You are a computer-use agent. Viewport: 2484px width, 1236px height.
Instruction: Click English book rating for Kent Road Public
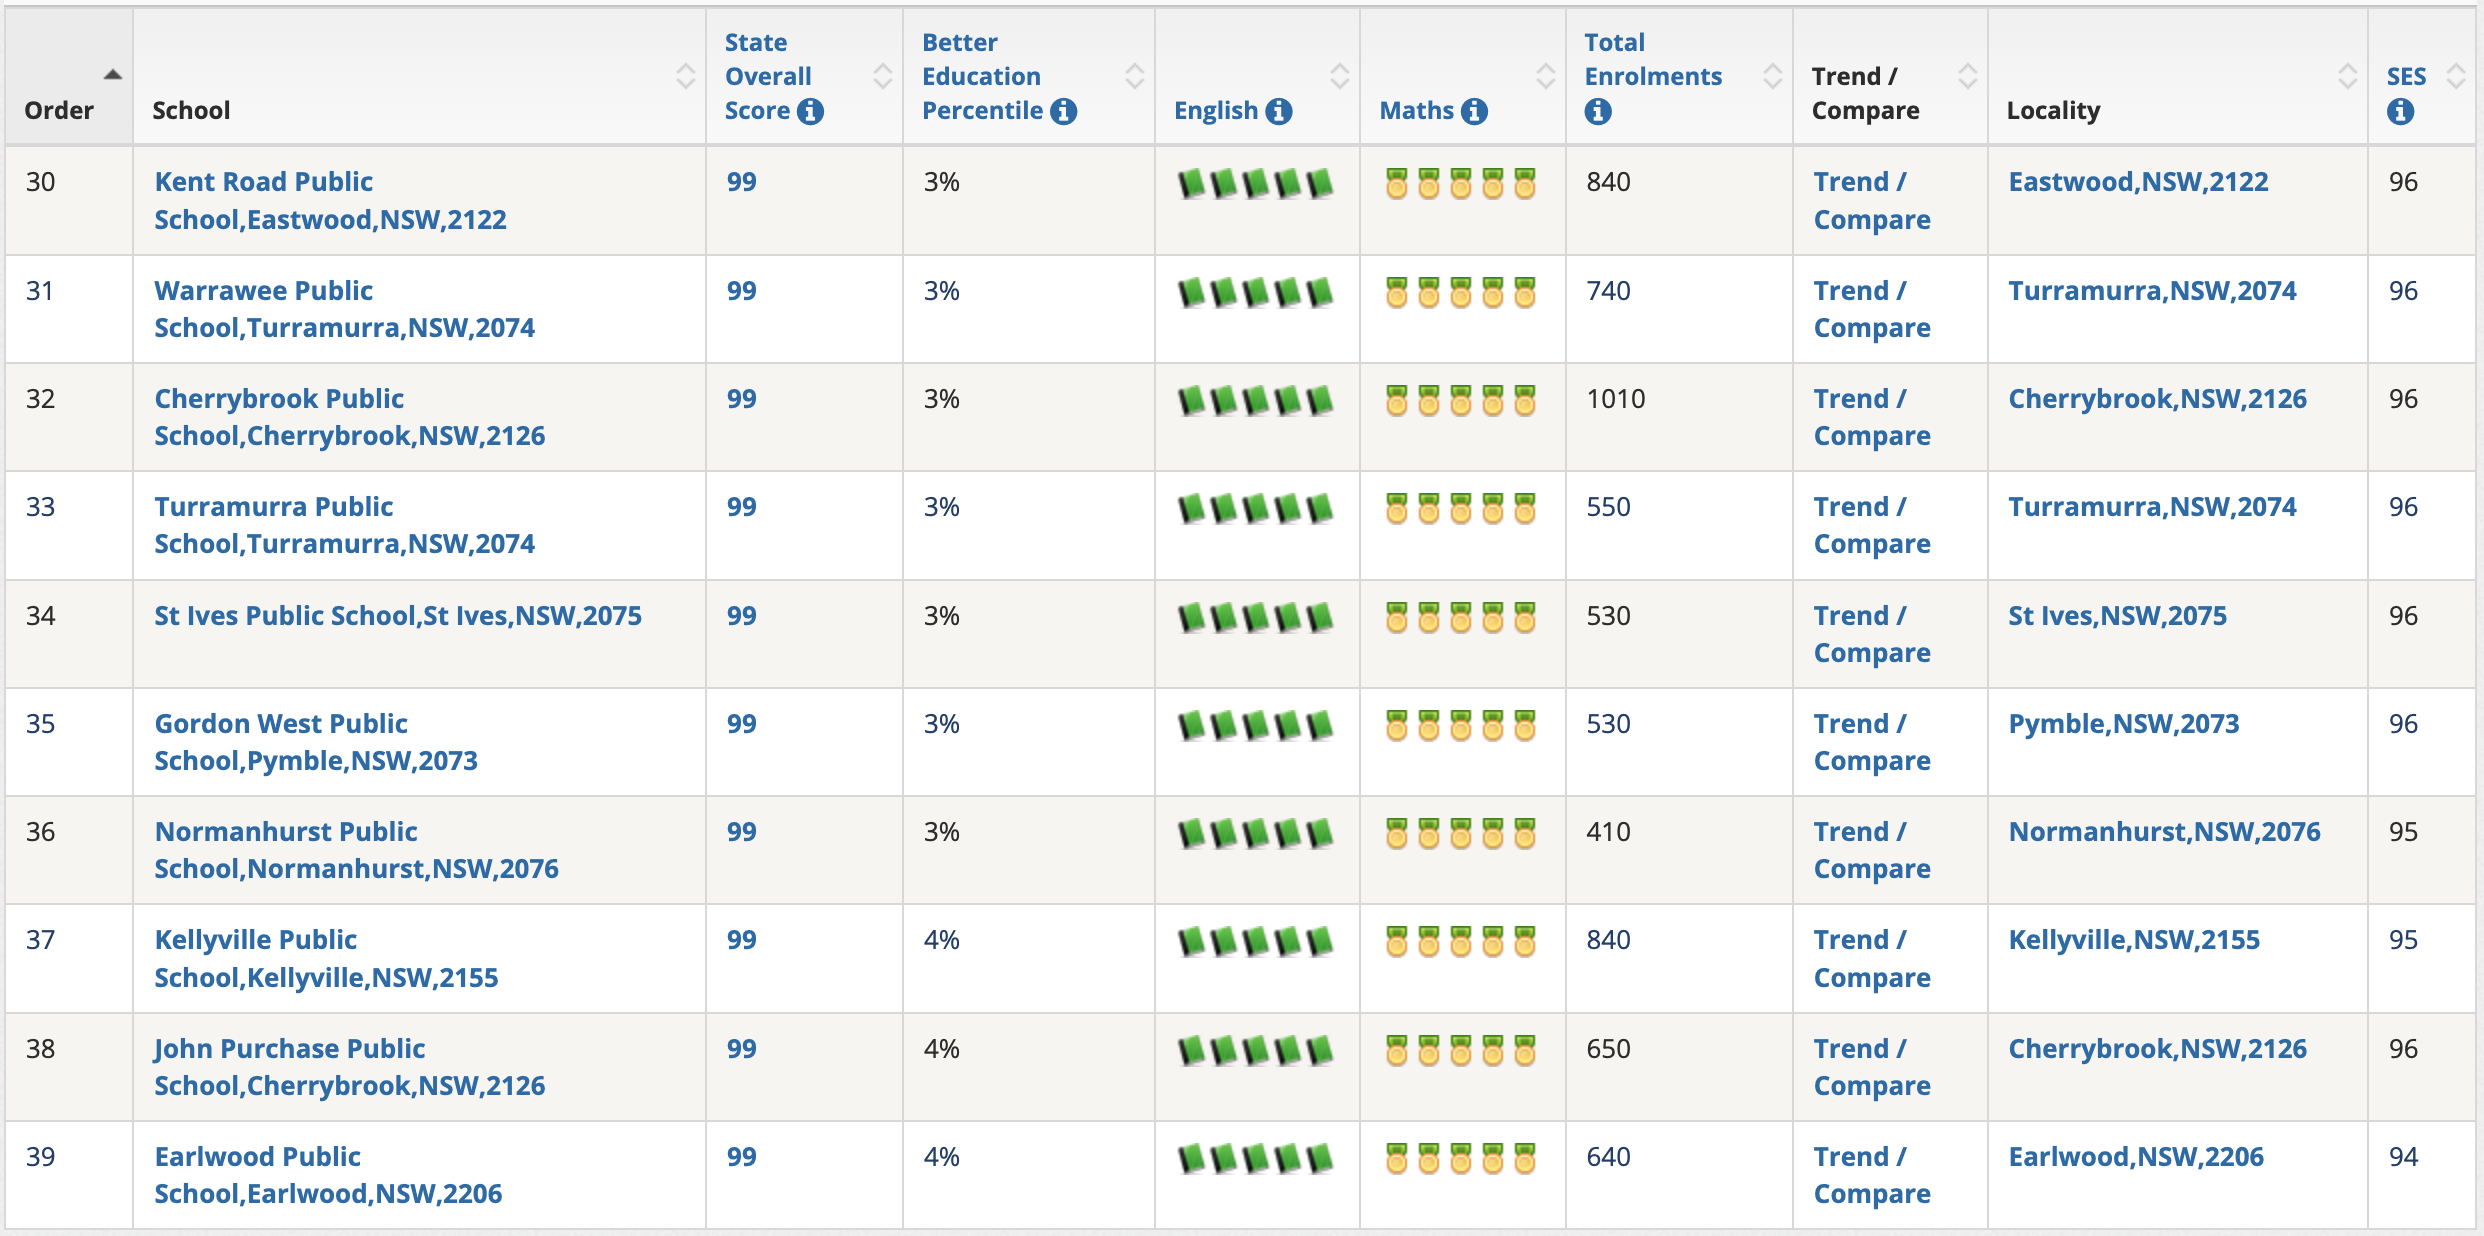point(1255,184)
